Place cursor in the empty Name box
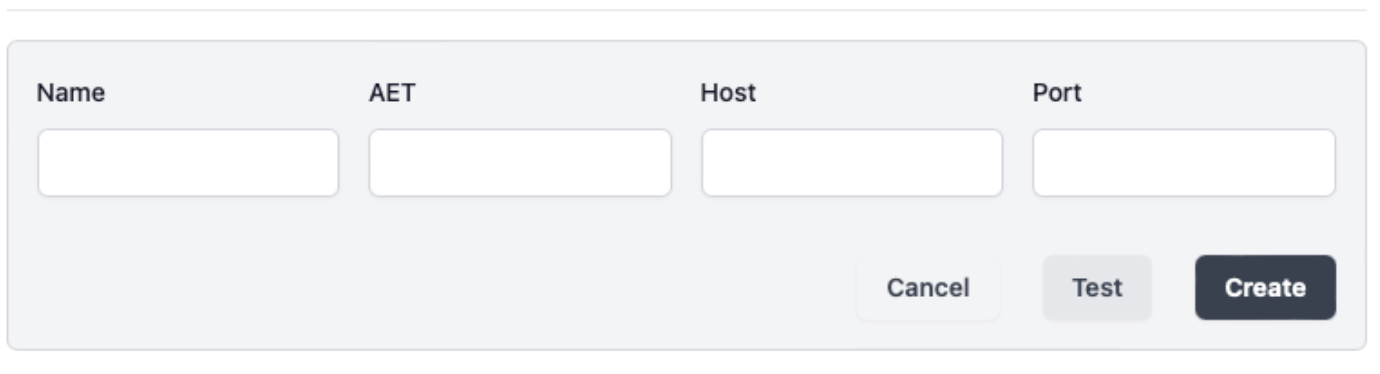This screenshot has width=1380, height=374. [x=188, y=163]
